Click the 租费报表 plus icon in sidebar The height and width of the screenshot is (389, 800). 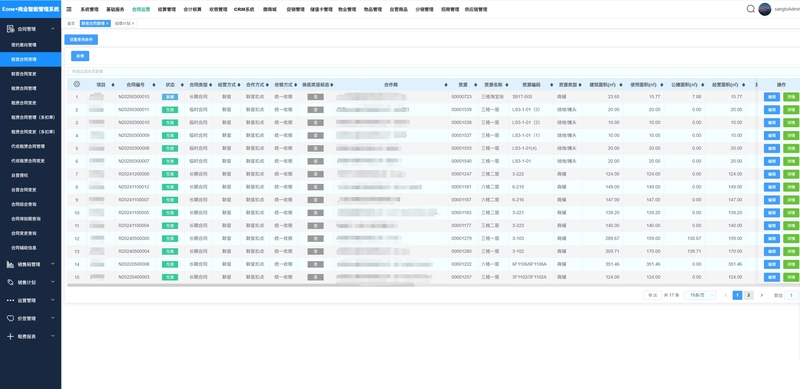(10, 336)
